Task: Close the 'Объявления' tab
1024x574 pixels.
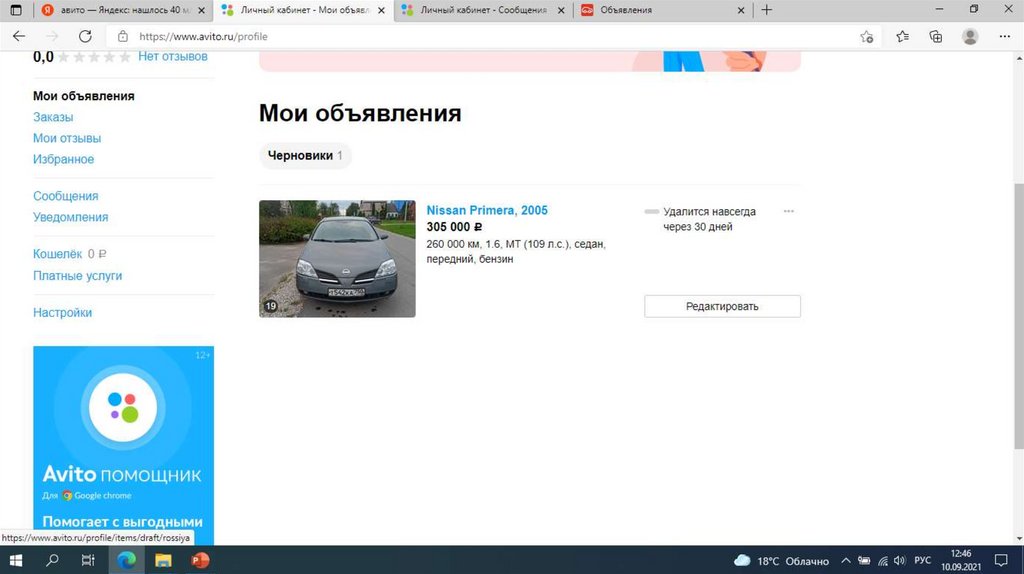Action: [x=741, y=10]
